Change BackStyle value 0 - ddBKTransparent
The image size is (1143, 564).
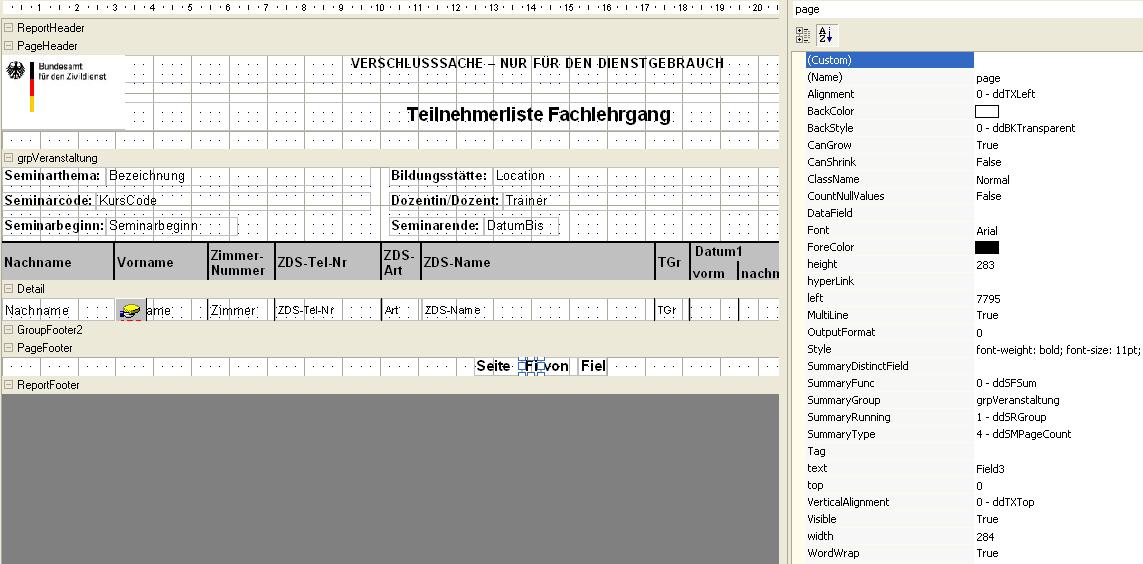(1025, 128)
